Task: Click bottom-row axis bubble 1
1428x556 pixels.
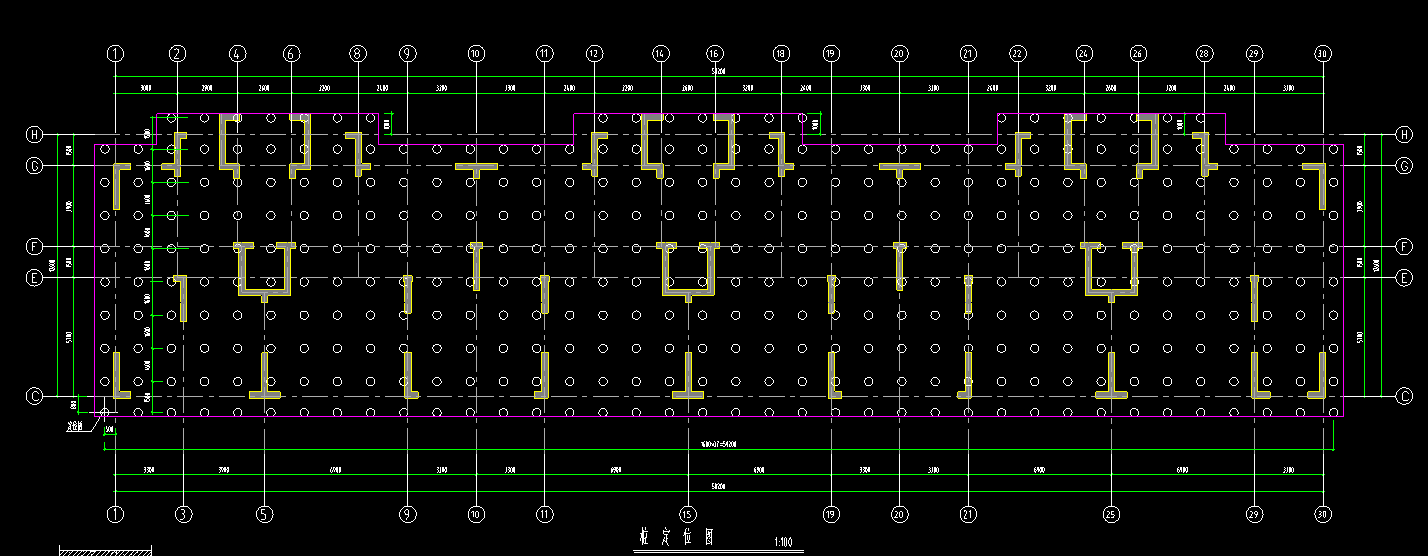Action: click(x=116, y=514)
